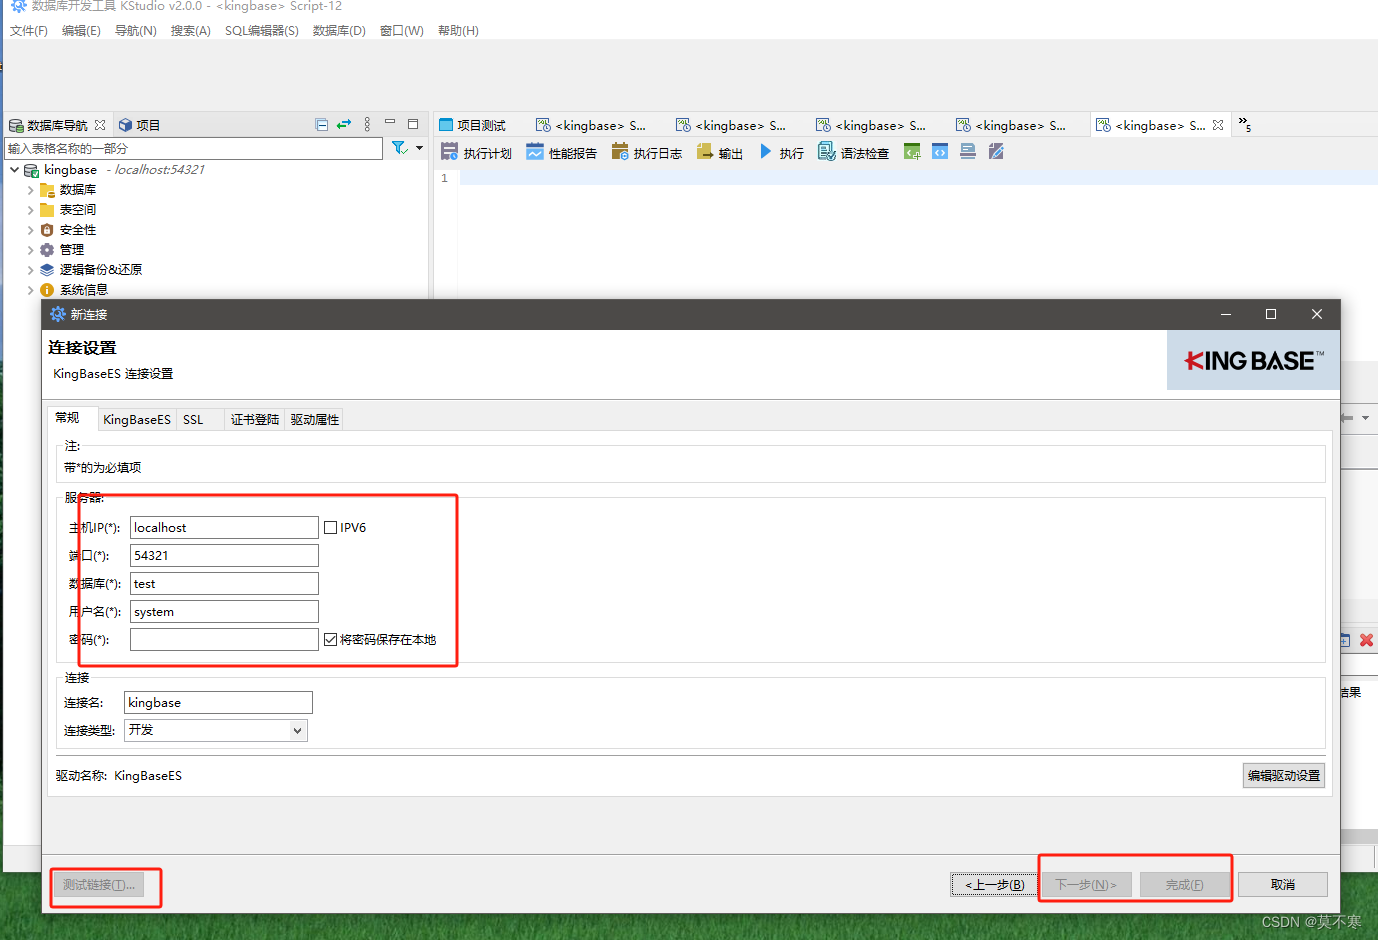The image size is (1378, 940).
Task: Open the 连接类型 combo box
Action: point(216,731)
